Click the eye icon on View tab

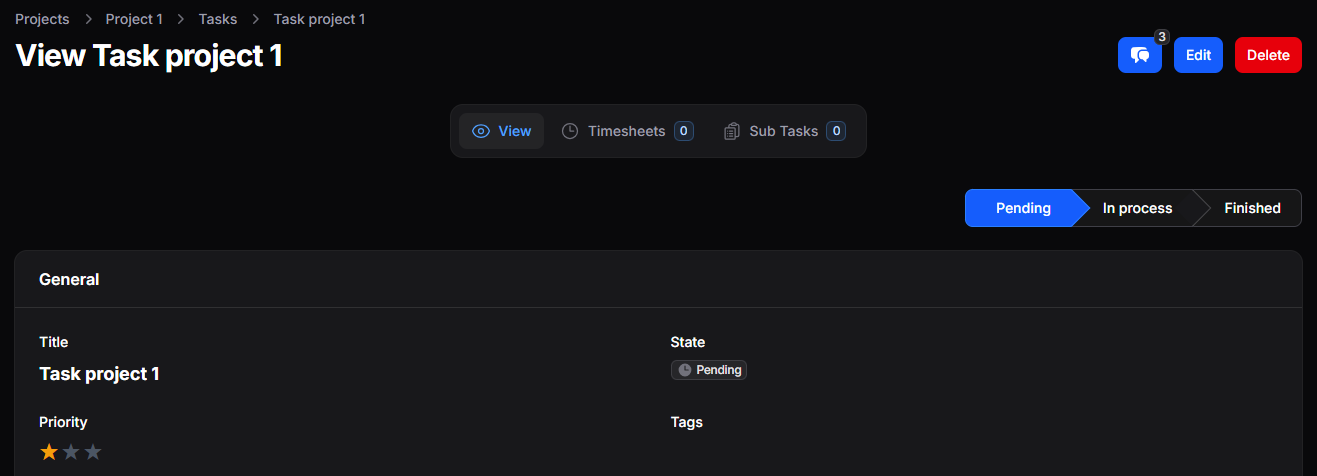pos(481,131)
